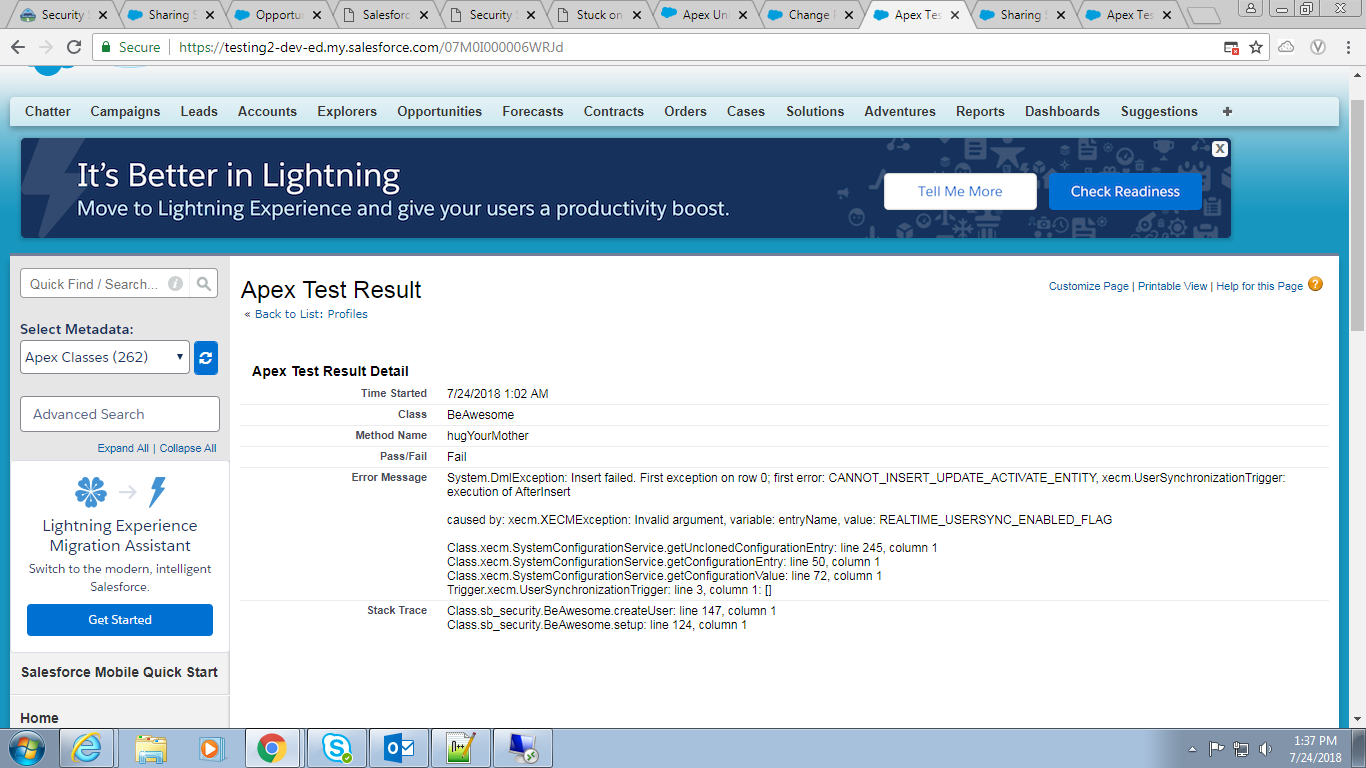The width and height of the screenshot is (1366, 768).
Task: Bookmark this page with the star icon
Action: pyautogui.click(x=1256, y=47)
